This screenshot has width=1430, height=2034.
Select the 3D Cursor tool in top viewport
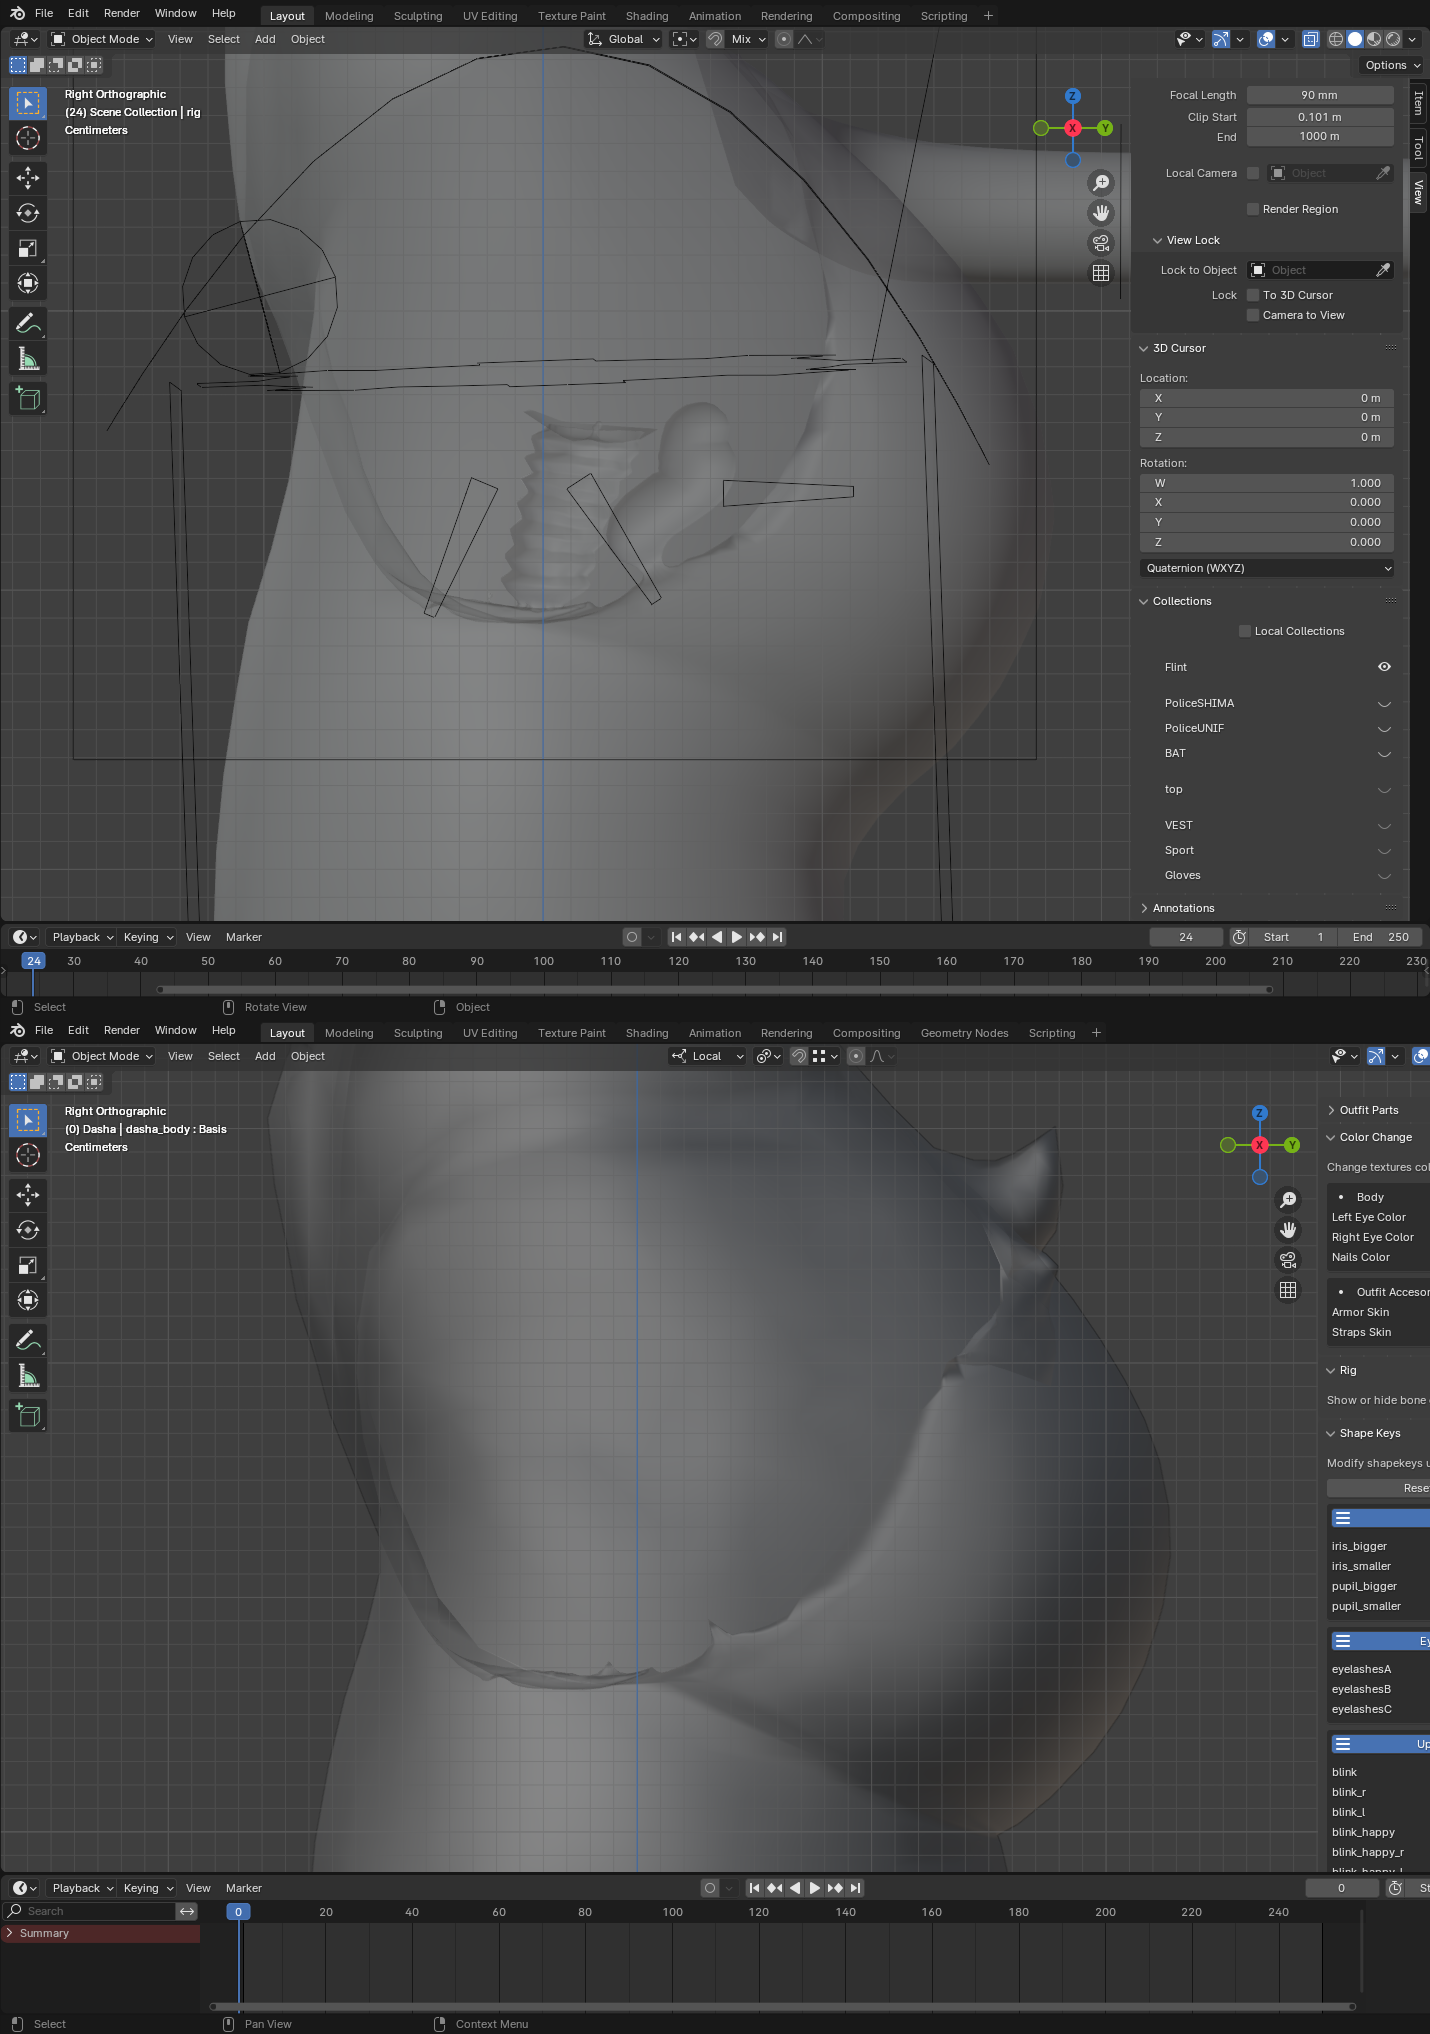coord(28,138)
